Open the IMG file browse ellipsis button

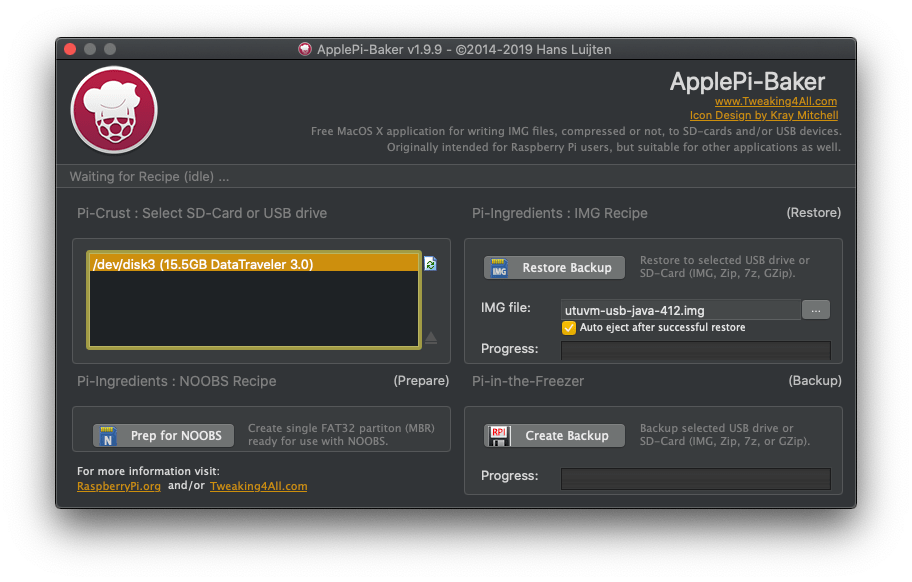(816, 310)
